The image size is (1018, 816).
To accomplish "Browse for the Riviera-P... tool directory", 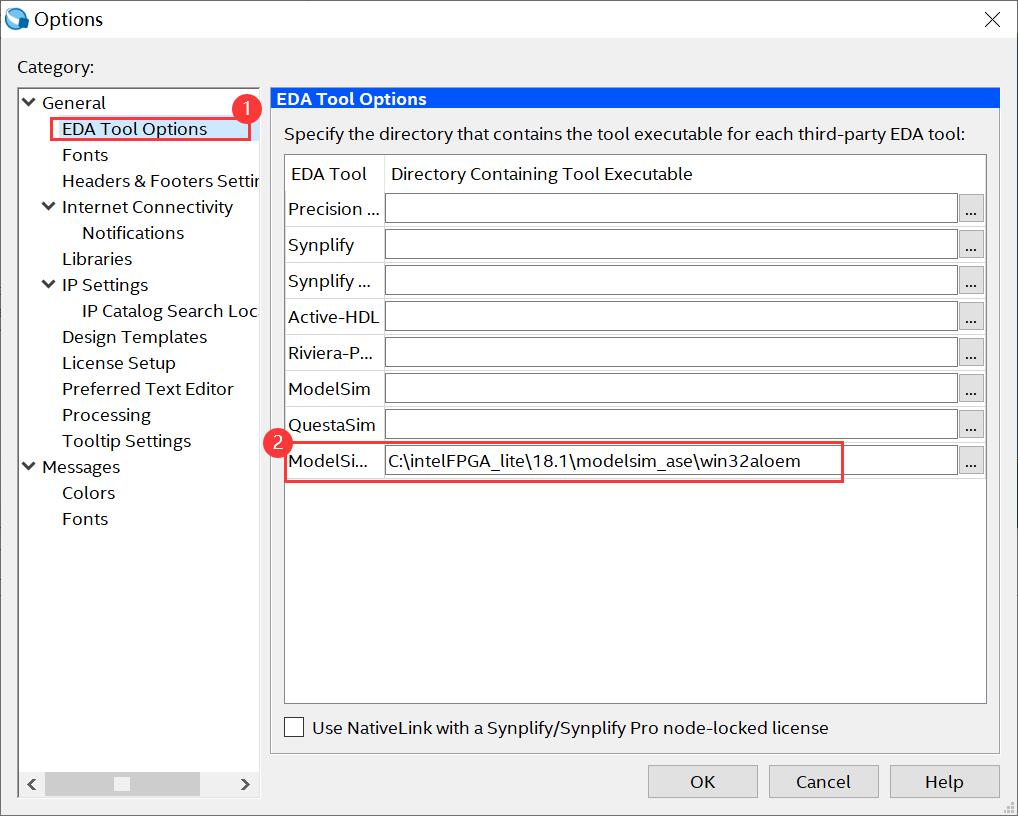I will (971, 352).
